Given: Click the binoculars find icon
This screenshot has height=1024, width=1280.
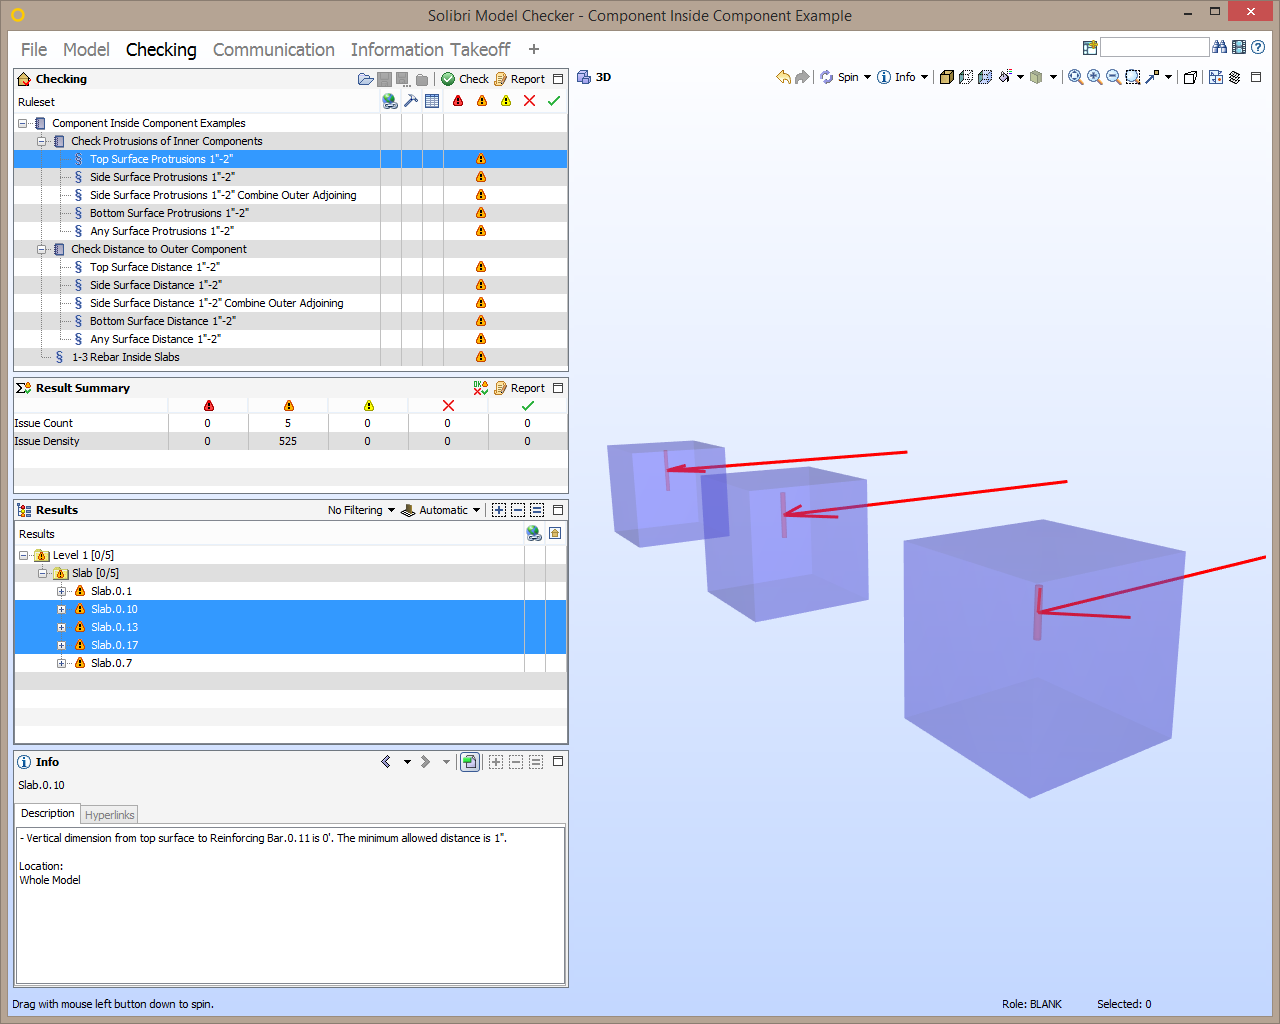Looking at the screenshot, I should pos(1219,47).
